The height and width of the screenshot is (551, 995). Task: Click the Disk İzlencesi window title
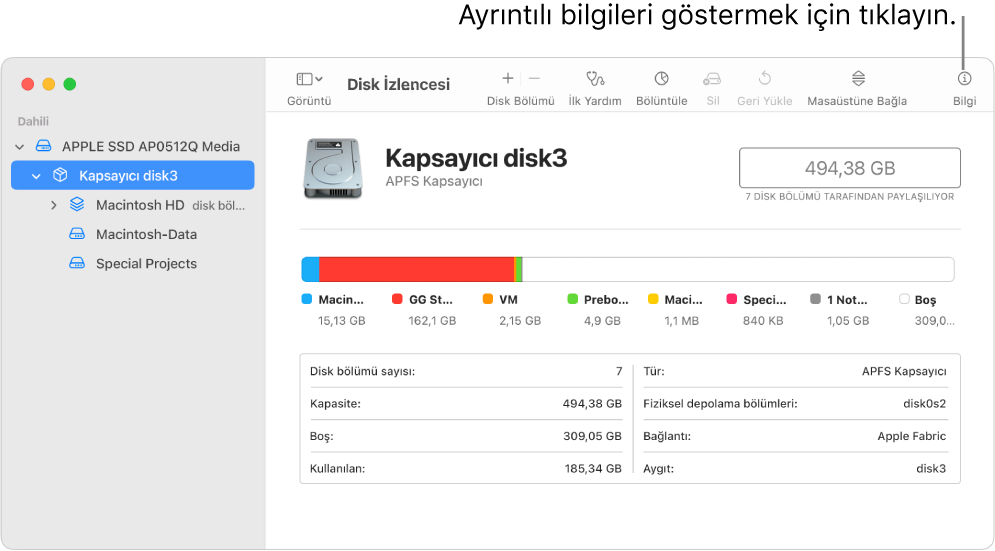[x=399, y=84]
